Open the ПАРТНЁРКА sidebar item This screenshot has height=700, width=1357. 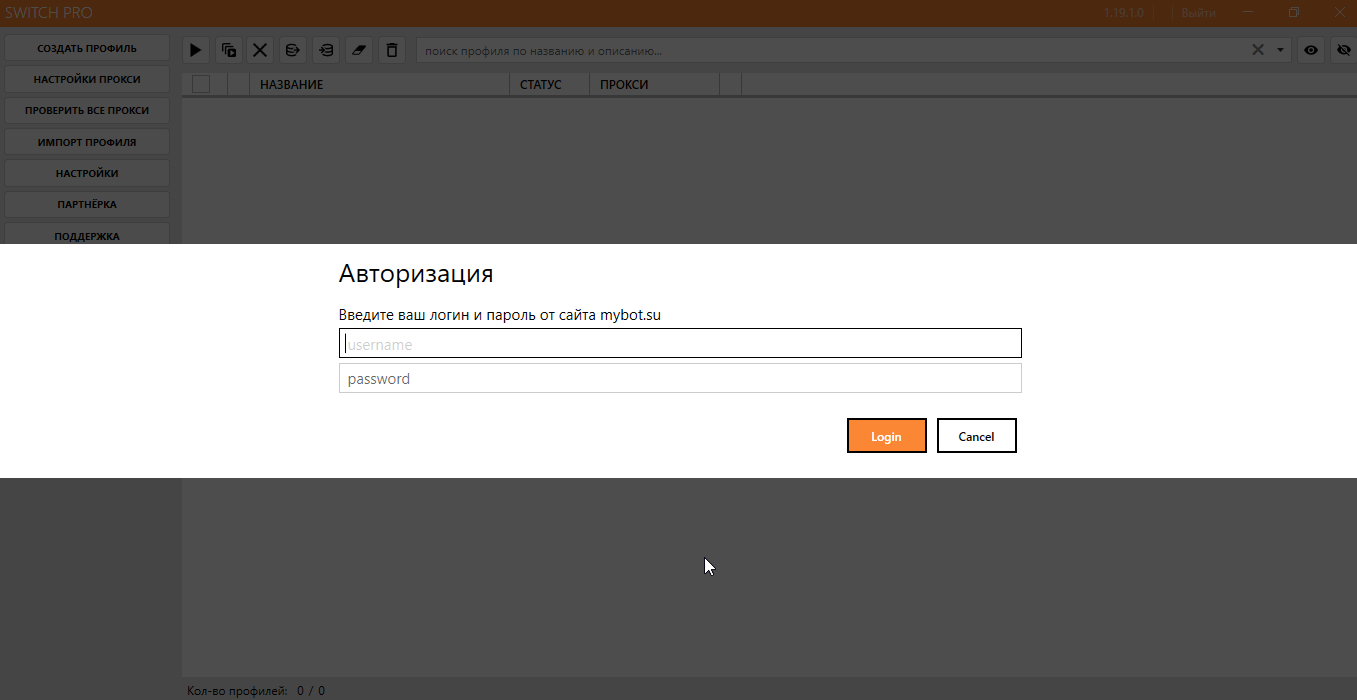point(87,204)
